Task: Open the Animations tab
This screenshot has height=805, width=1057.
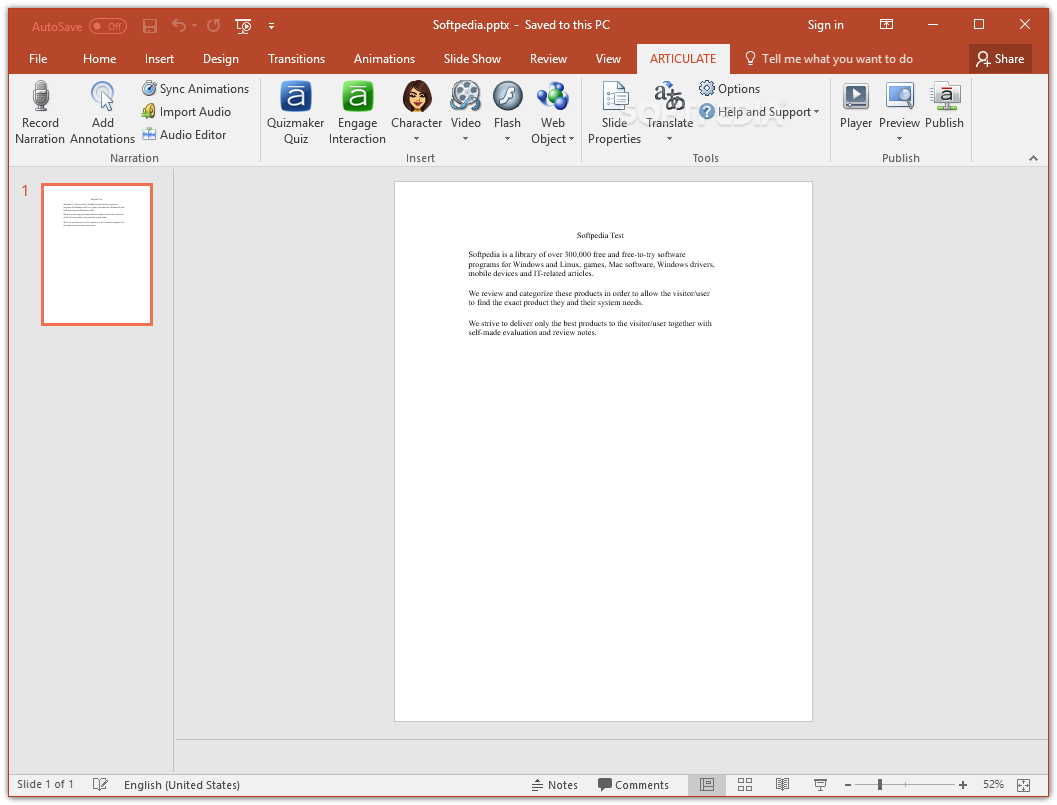Action: [x=384, y=59]
